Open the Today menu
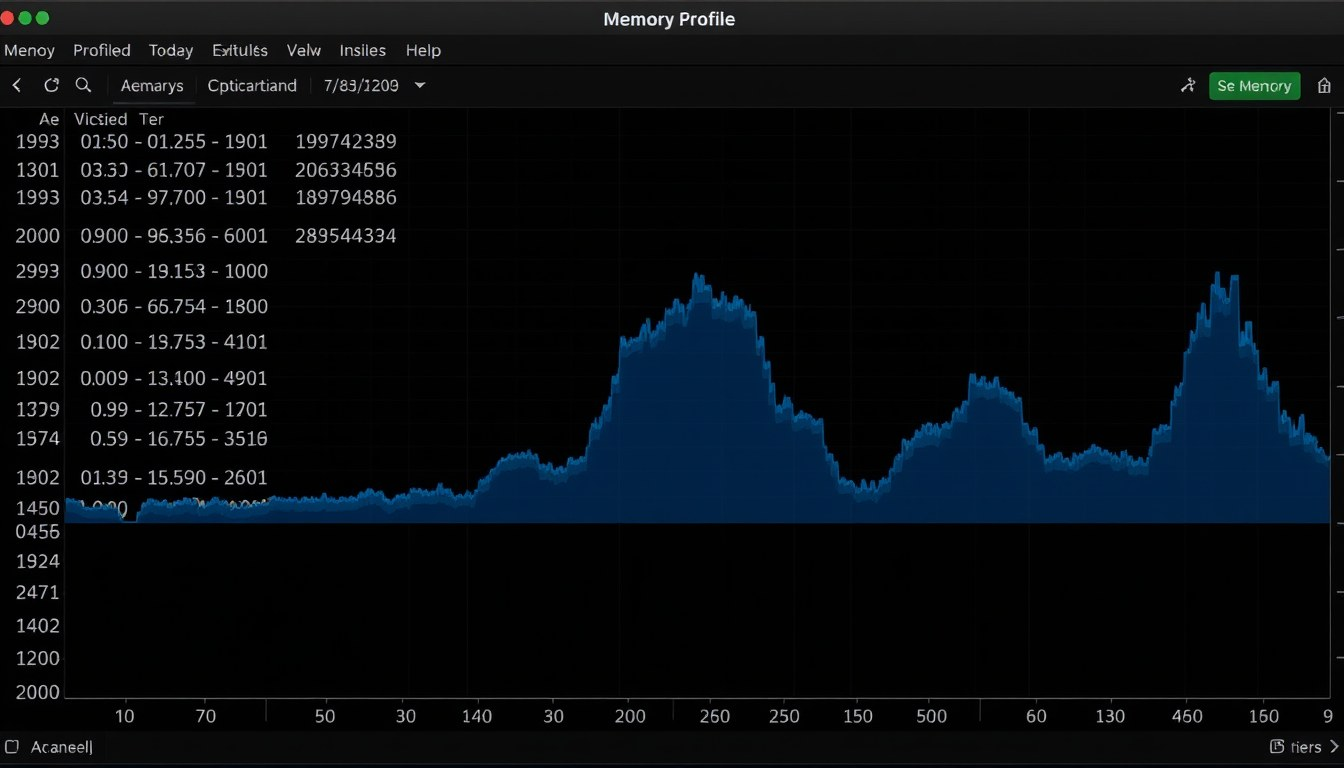 click(x=171, y=50)
